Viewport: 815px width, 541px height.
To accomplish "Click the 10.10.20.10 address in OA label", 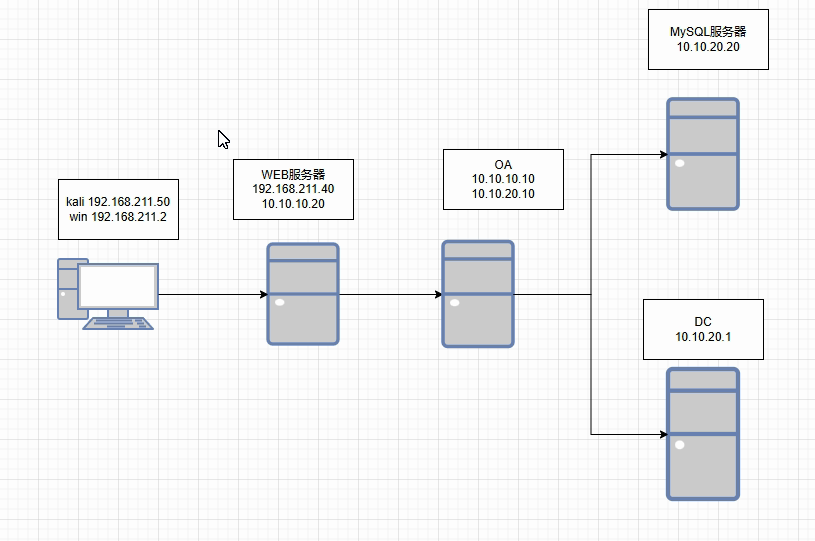I will 503,194.
